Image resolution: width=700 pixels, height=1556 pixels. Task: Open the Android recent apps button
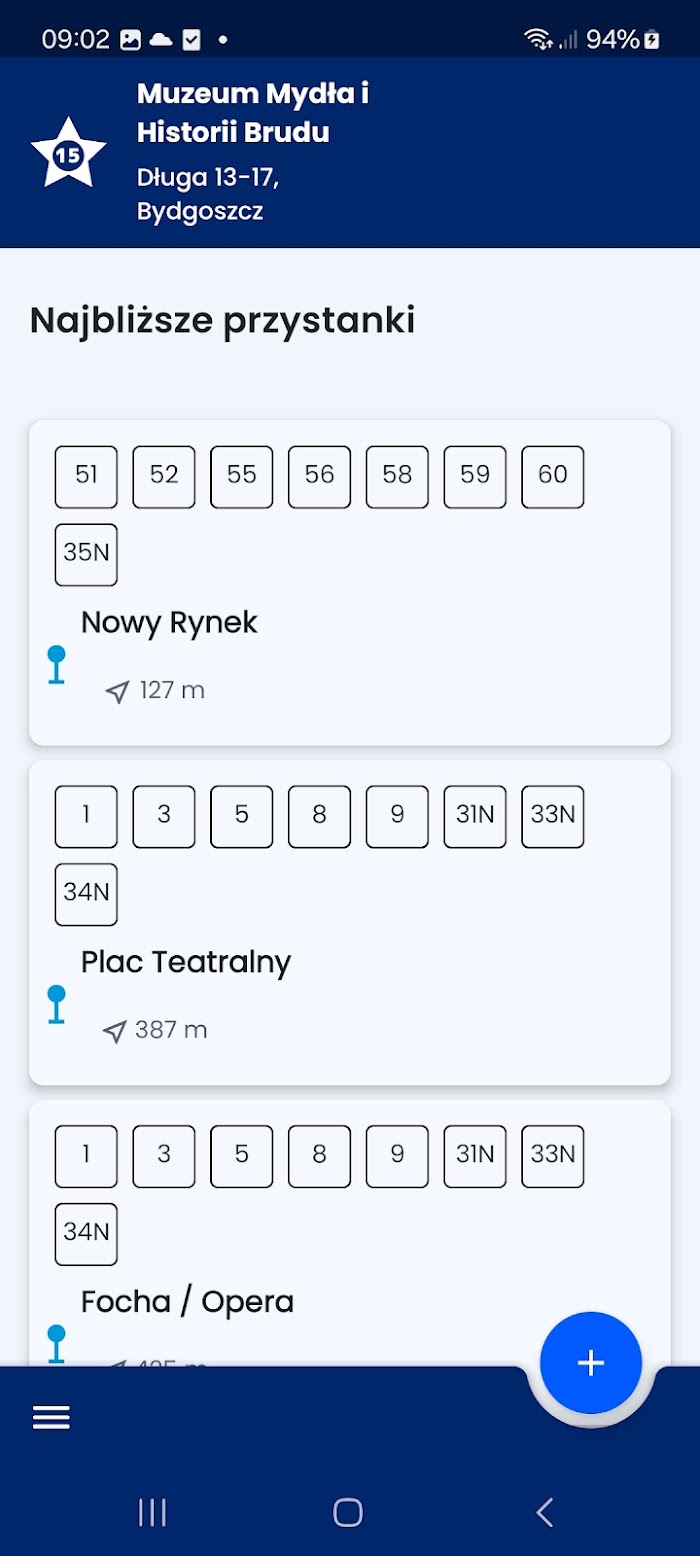pyautogui.click(x=152, y=1512)
